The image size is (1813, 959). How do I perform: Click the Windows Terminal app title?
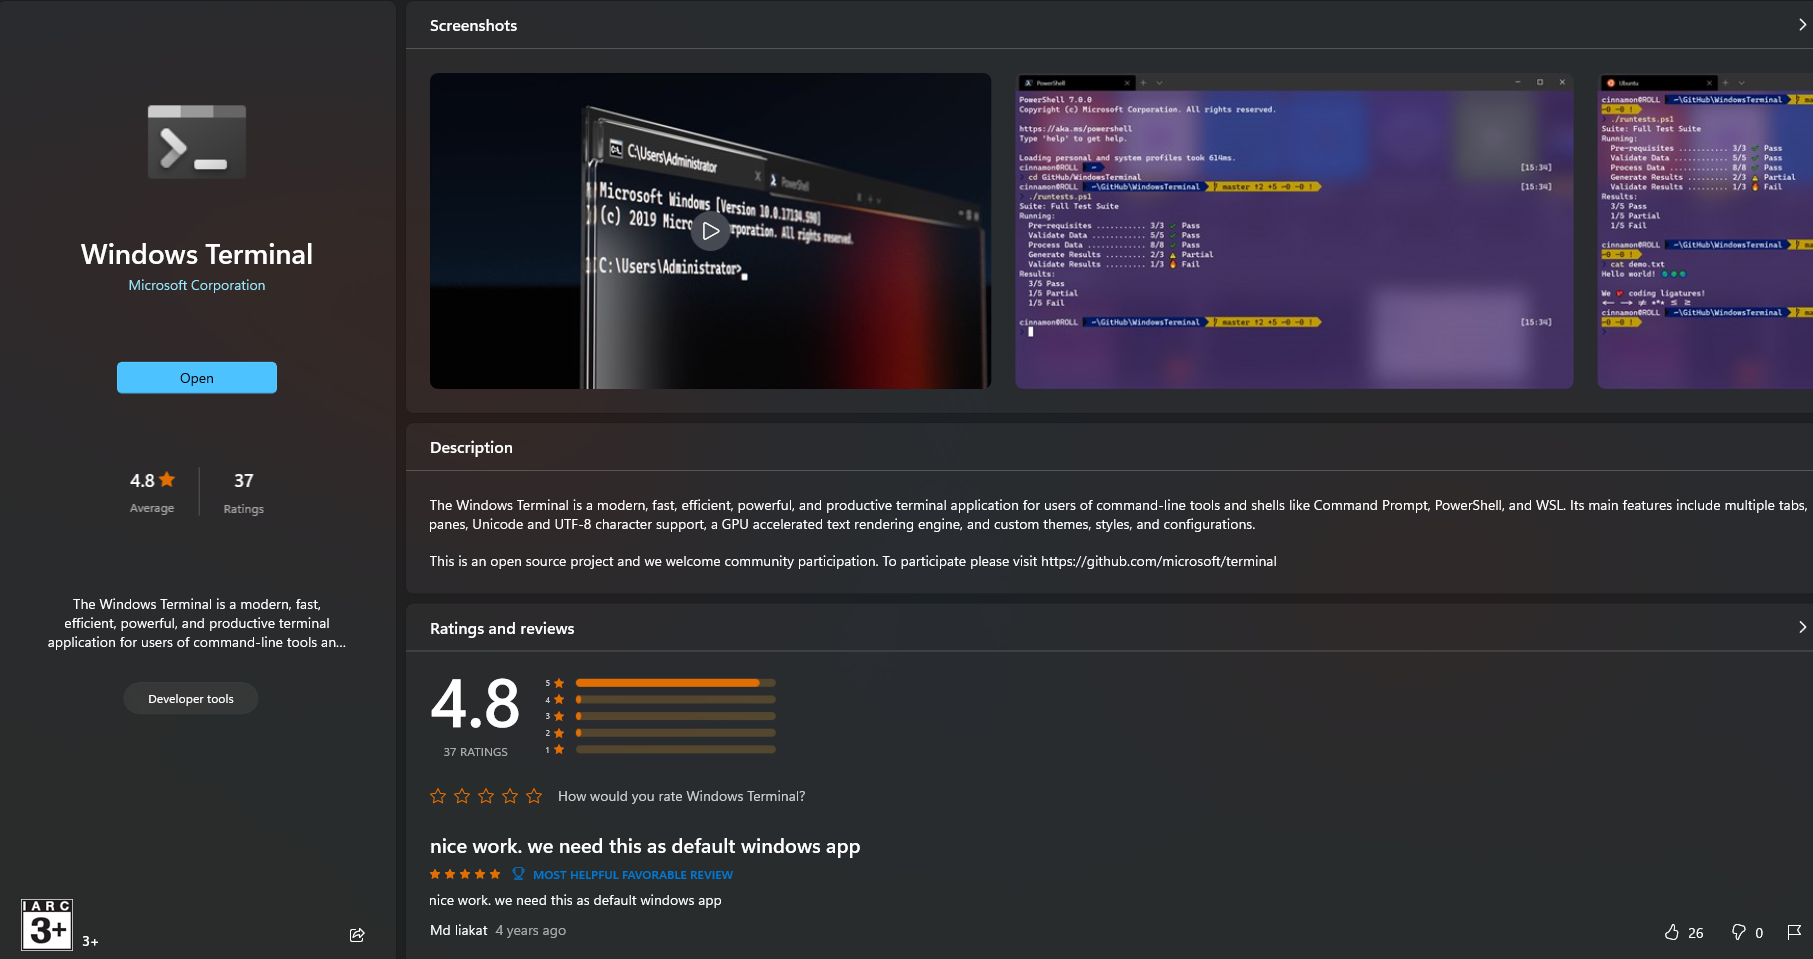(x=197, y=254)
